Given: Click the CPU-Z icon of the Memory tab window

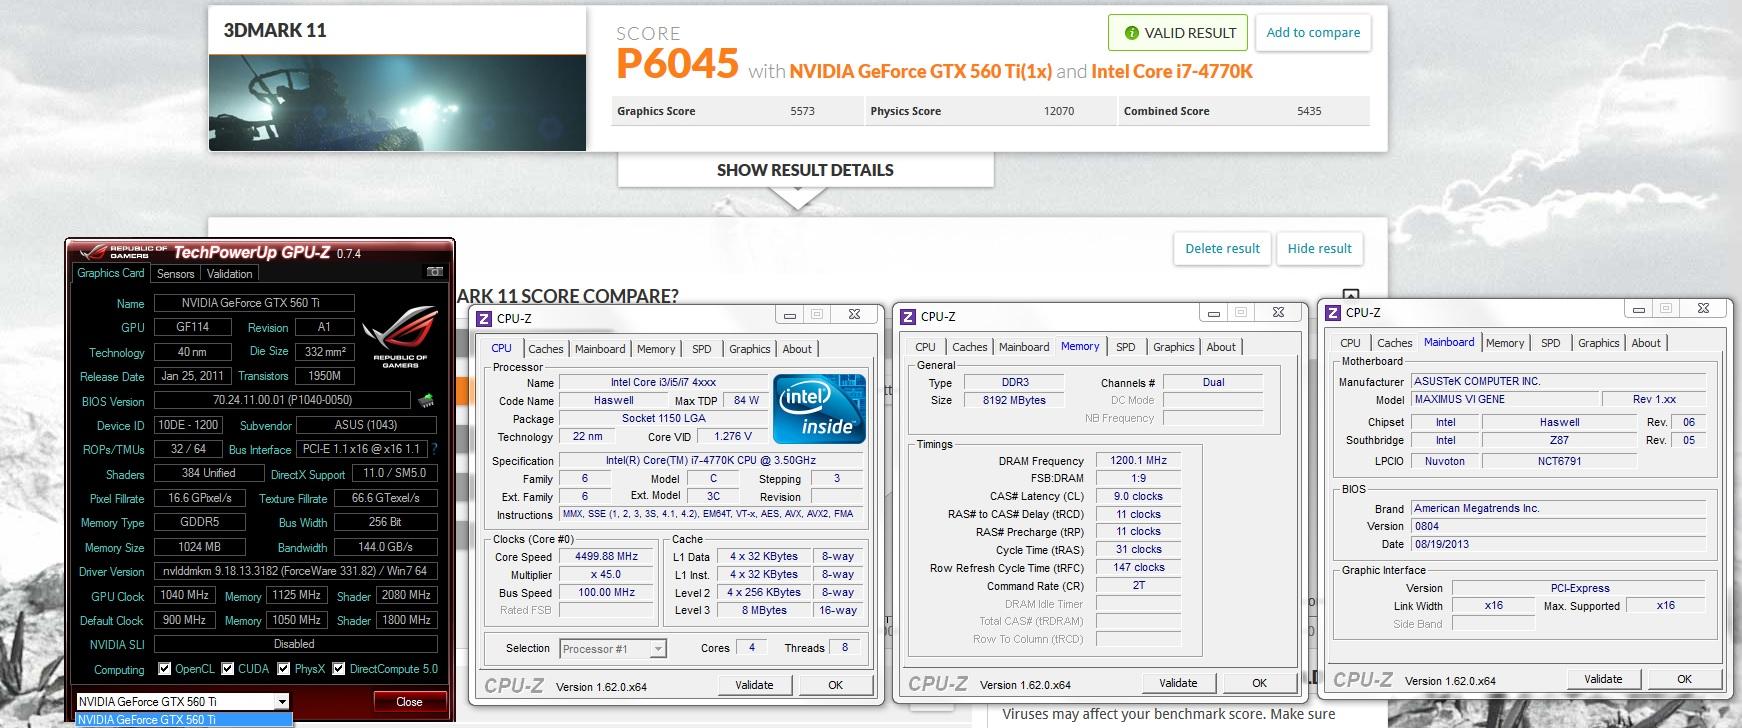Looking at the screenshot, I should (x=908, y=316).
